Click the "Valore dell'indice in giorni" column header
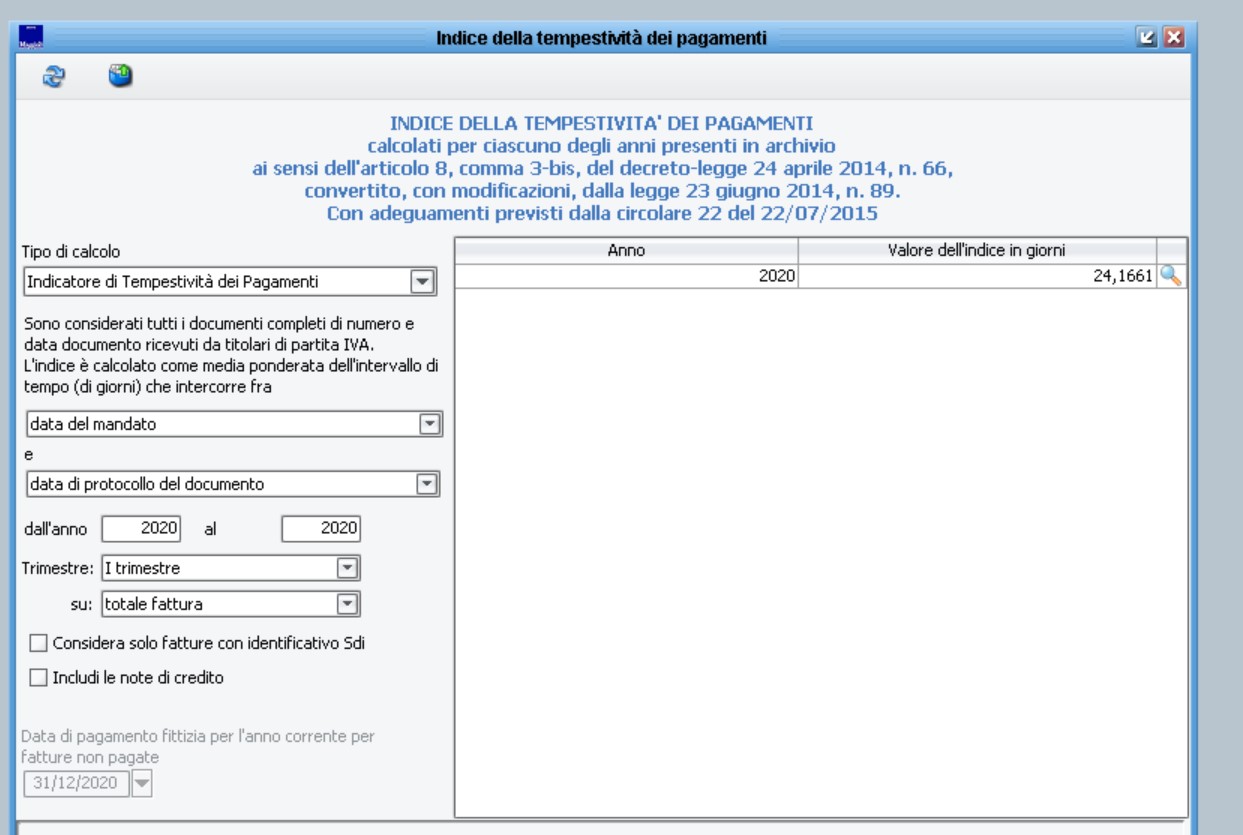 (976, 250)
